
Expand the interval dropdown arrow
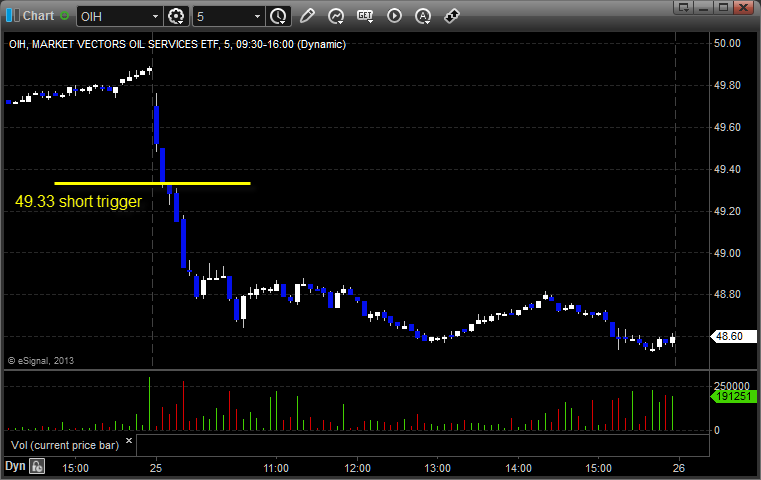point(258,17)
